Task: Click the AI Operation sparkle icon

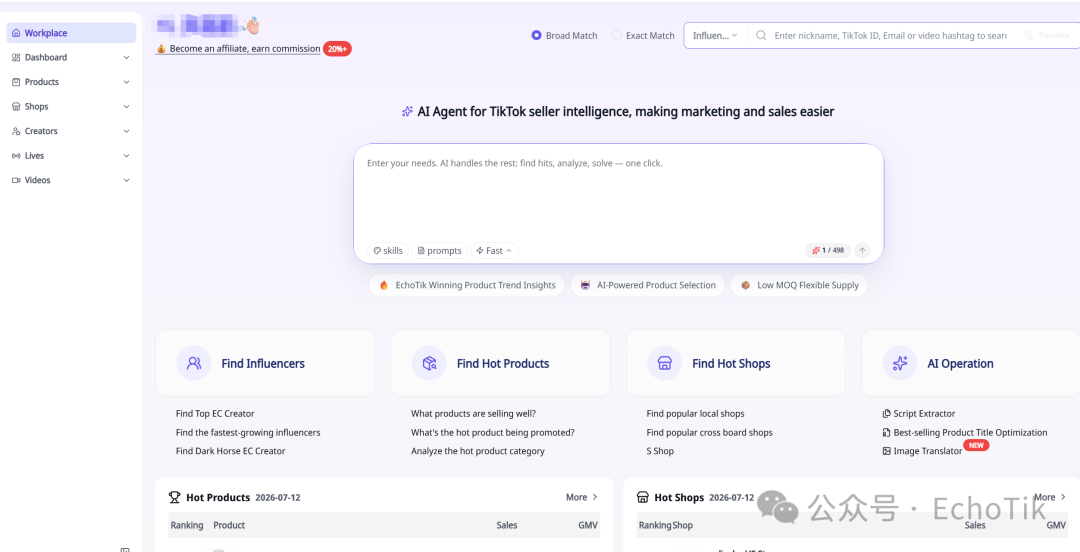Action: pos(900,363)
